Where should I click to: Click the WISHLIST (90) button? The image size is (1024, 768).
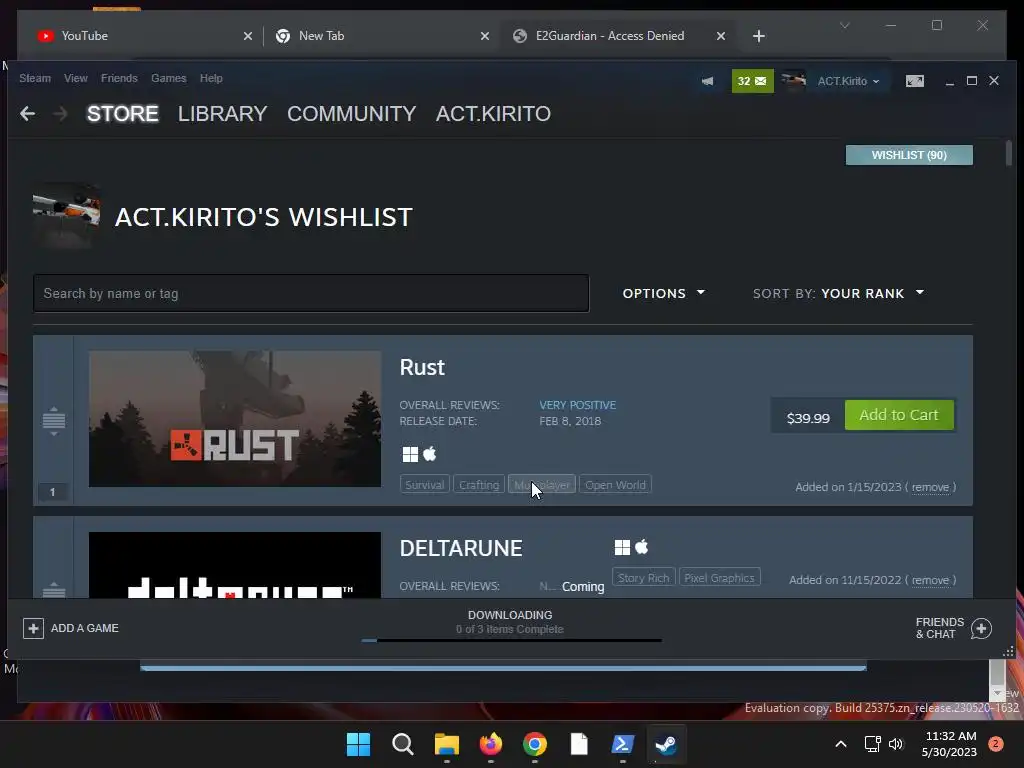pos(909,155)
